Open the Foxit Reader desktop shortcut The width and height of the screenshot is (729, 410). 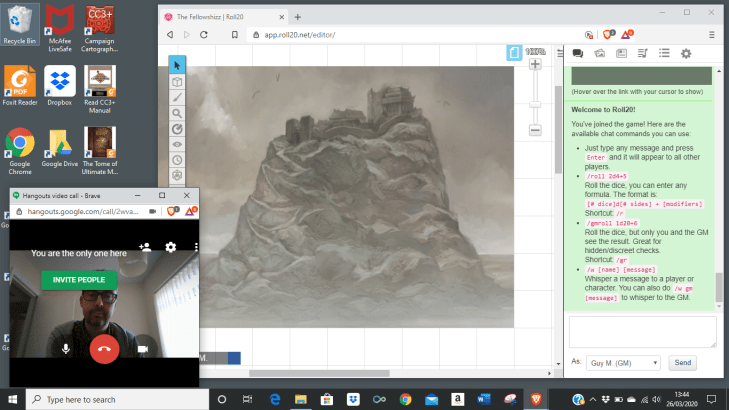coord(20,86)
